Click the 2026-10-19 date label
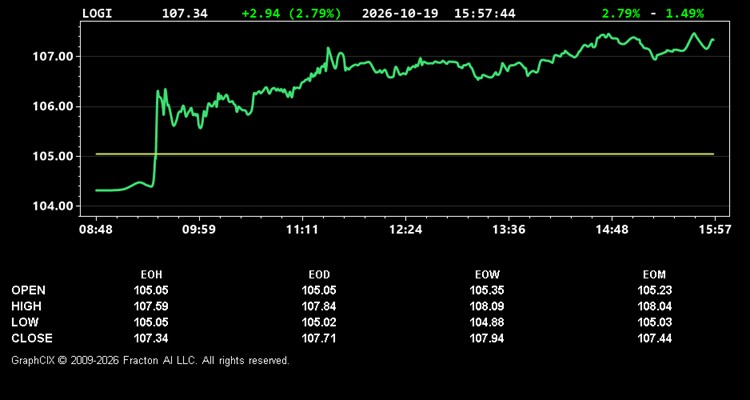 click(x=400, y=13)
